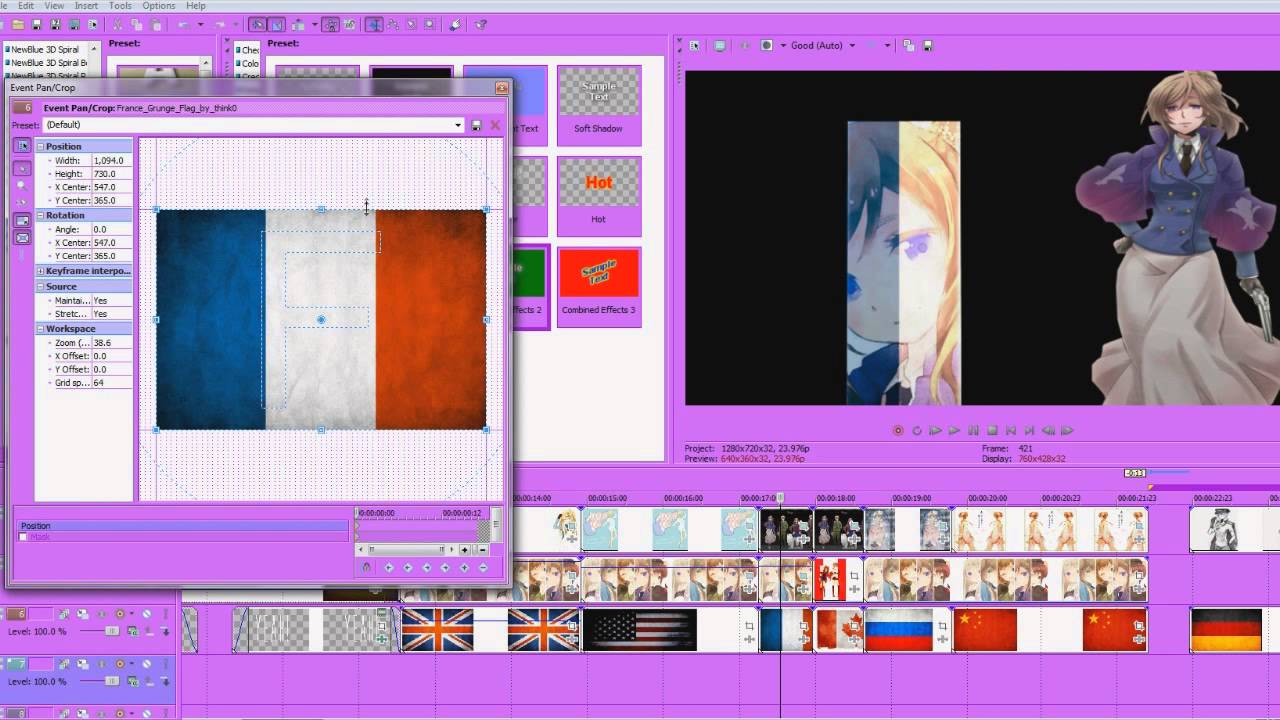The height and width of the screenshot is (720, 1280).
Task: Click the Copy icon in main toolbar
Action: (x=136, y=24)
